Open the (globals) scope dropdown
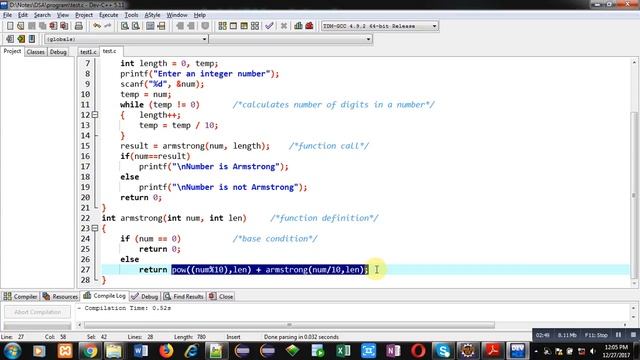Viewport: 640px width, 360px height. click(126, 39)
